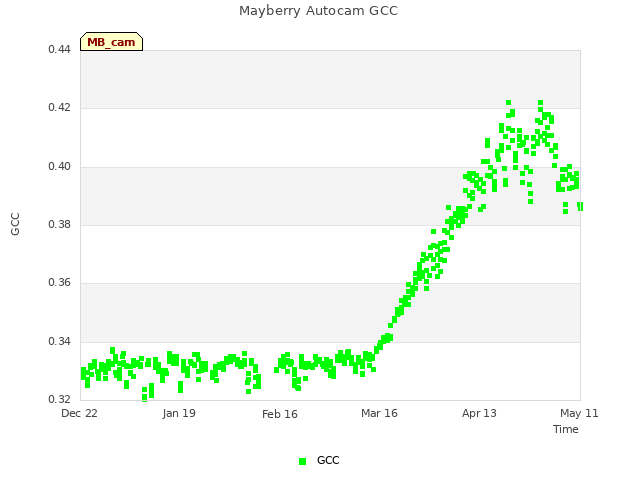Screen dimensions: 640x480
Task: Click the 0.44 y-axis tick label
Action: coord(59,49)
